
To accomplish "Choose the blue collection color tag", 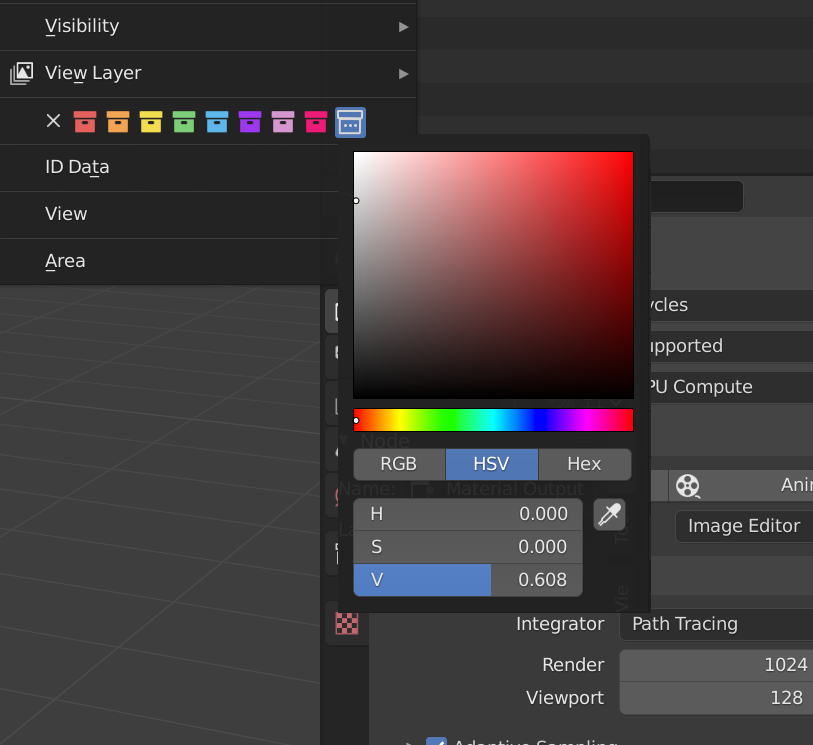I will [217, 122].
